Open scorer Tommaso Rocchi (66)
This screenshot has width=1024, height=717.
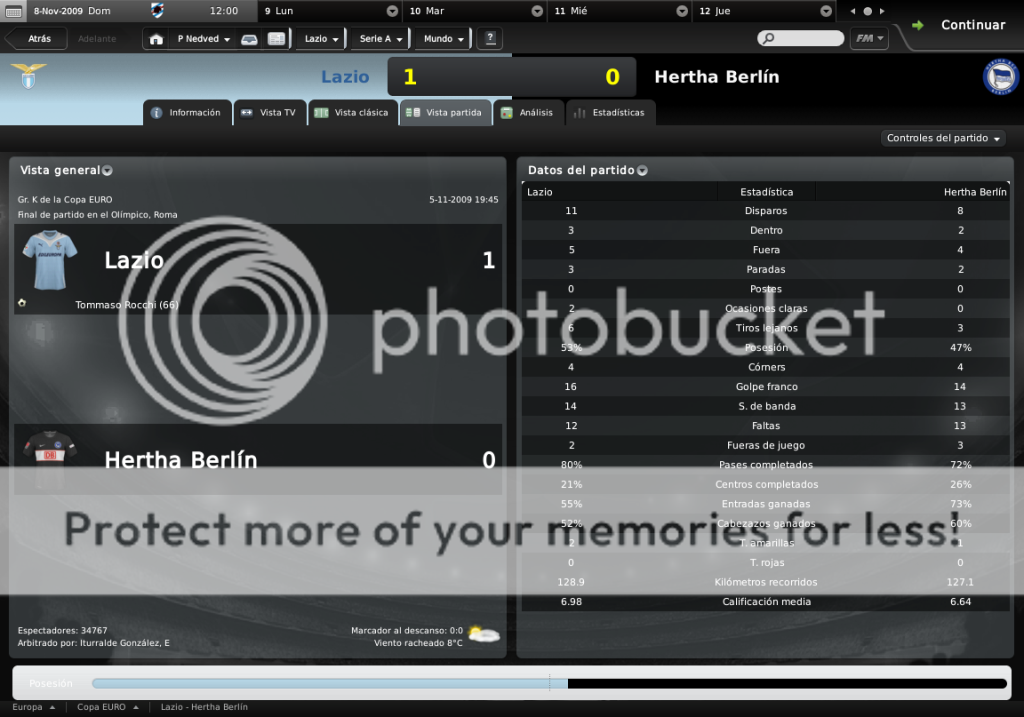point(127,305)
